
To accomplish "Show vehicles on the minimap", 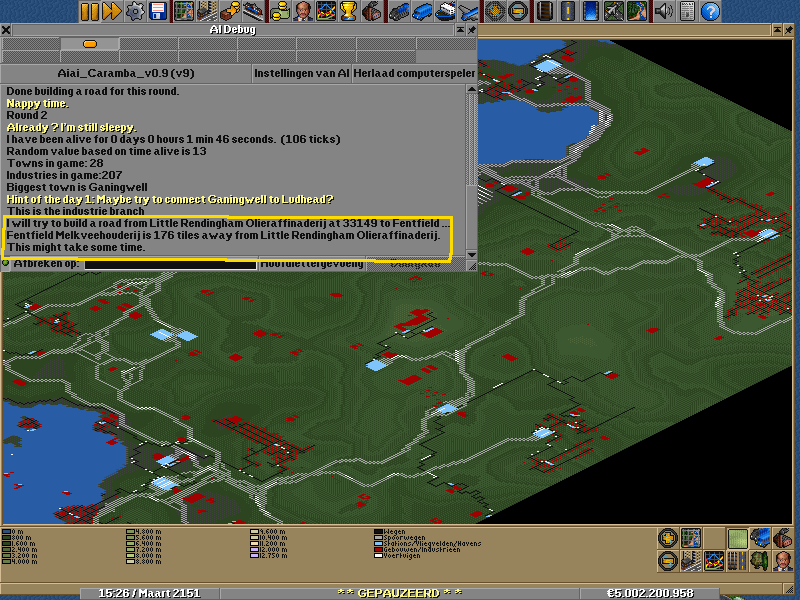I will [x=760, y=538].
